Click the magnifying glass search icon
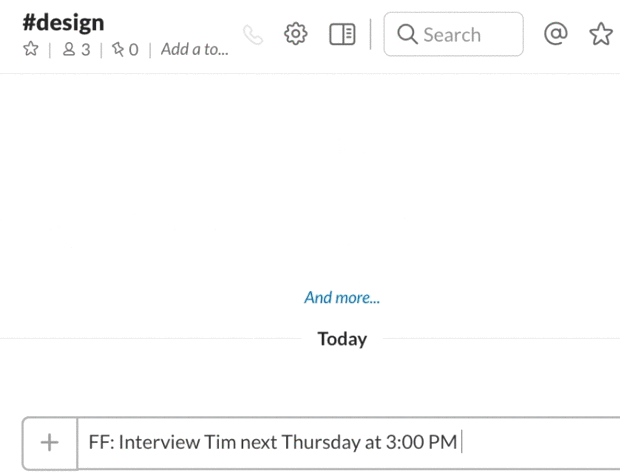This screenshot has height=474, width=620. (x=407, y=35)
